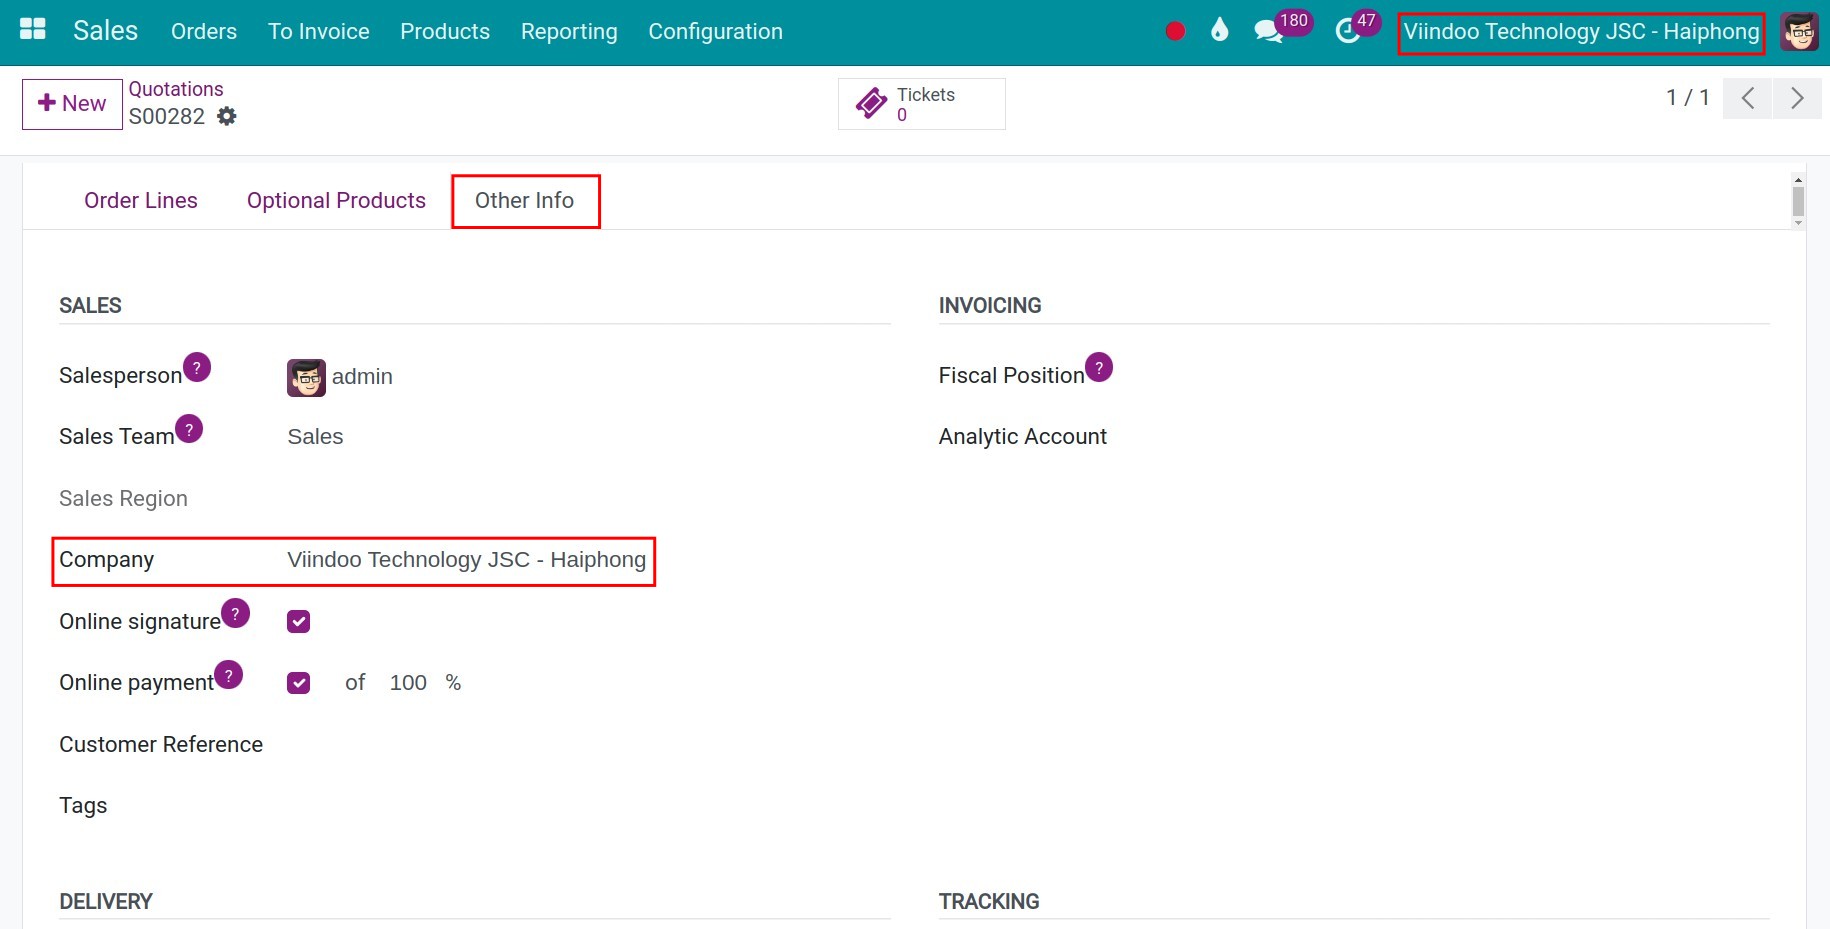Screen dimensions: 1830x929
Task: Open the Company field dropdown
Action: point(588,560)
